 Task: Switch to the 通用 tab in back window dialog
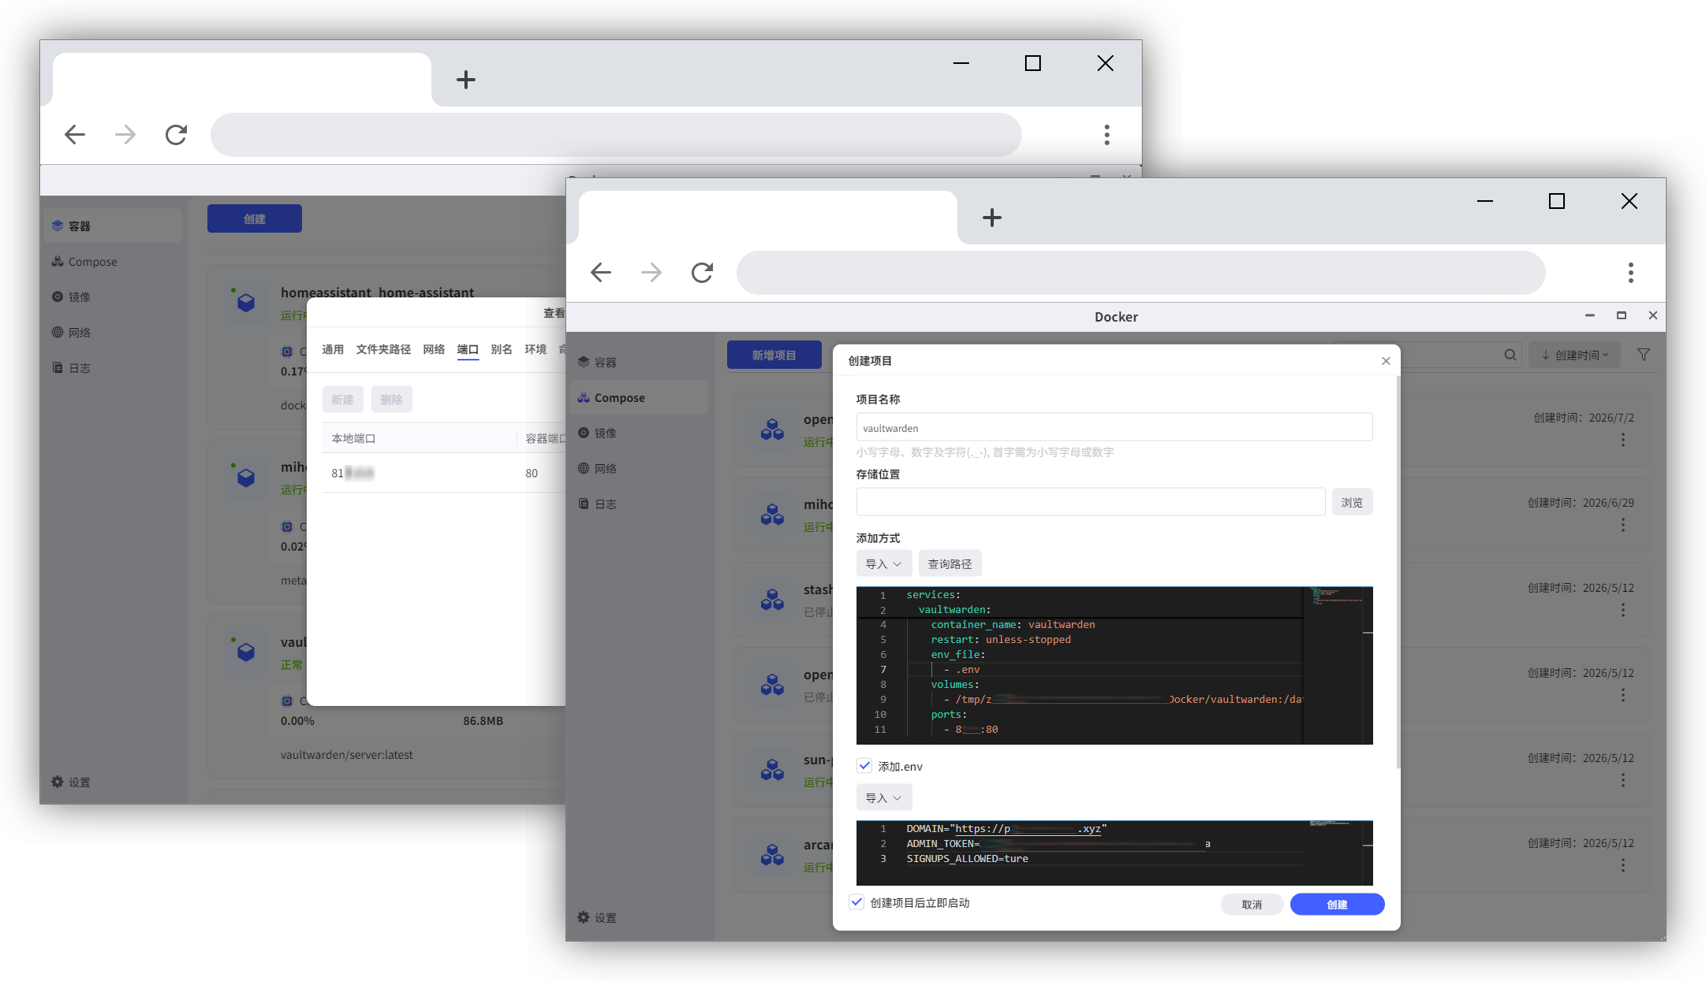pos(332,349)
